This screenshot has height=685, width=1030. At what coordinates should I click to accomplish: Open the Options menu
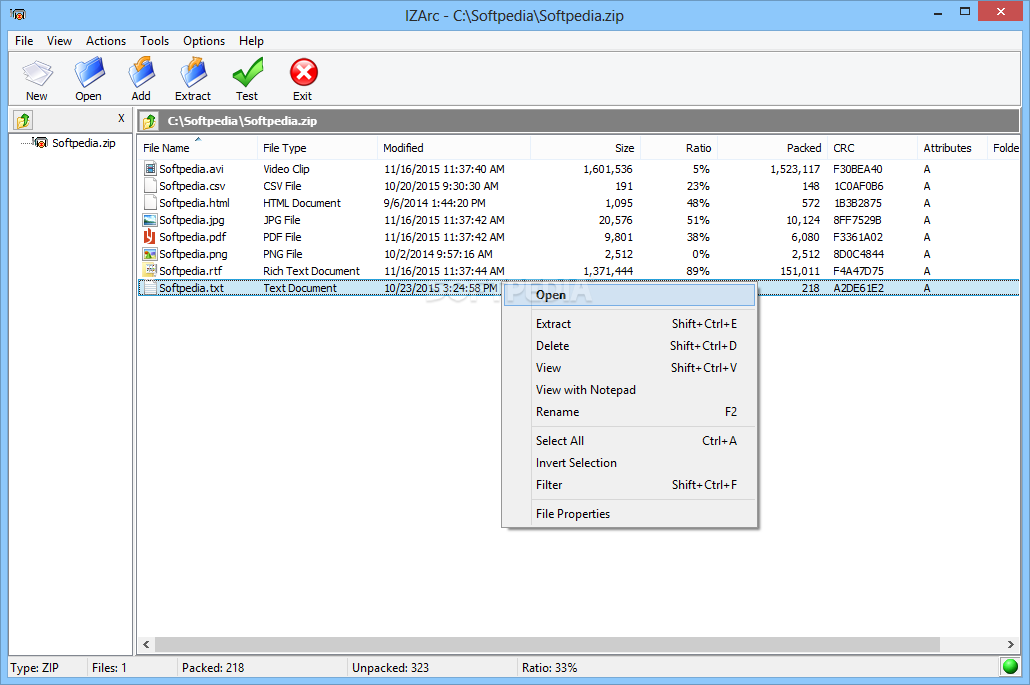pyautogui.click(x=204, y=41)
